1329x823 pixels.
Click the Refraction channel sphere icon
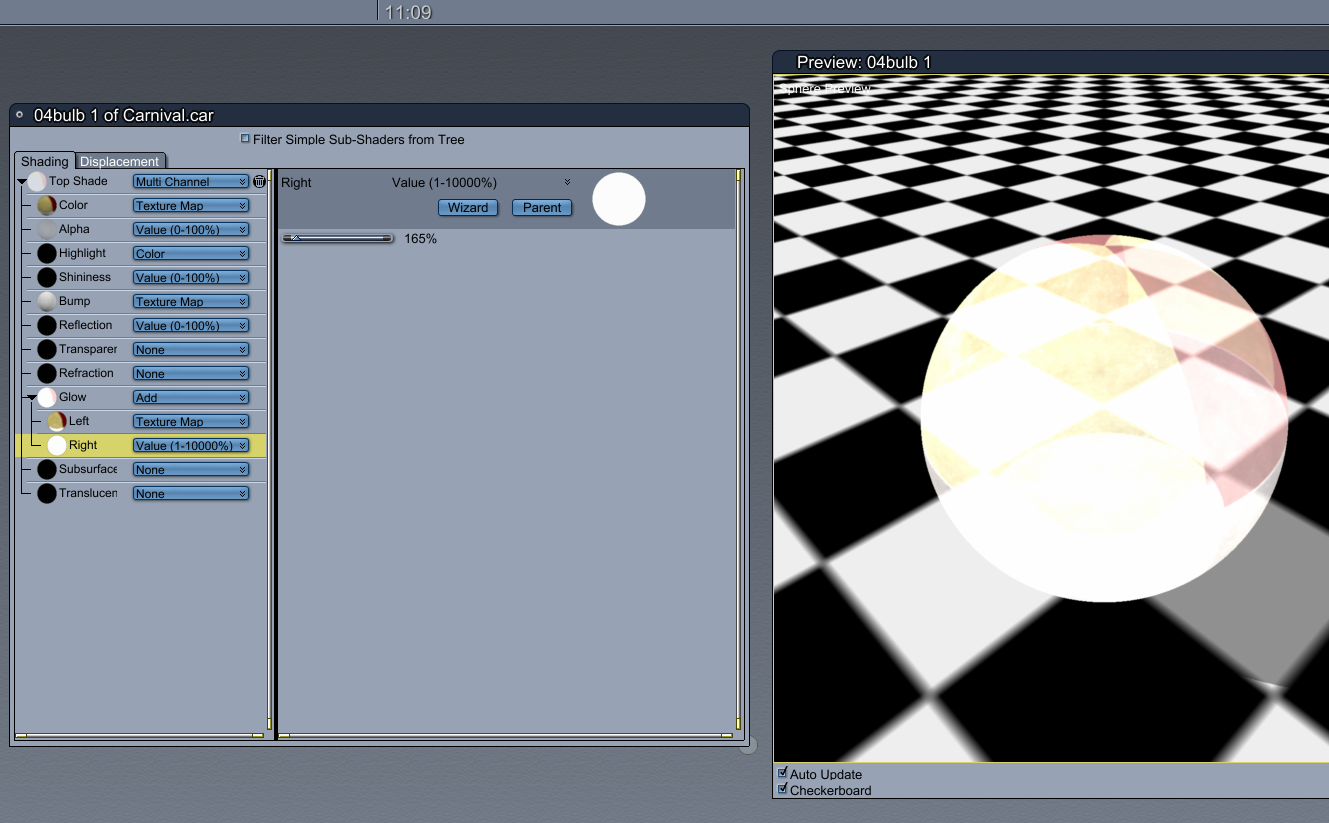click(47, 374)
